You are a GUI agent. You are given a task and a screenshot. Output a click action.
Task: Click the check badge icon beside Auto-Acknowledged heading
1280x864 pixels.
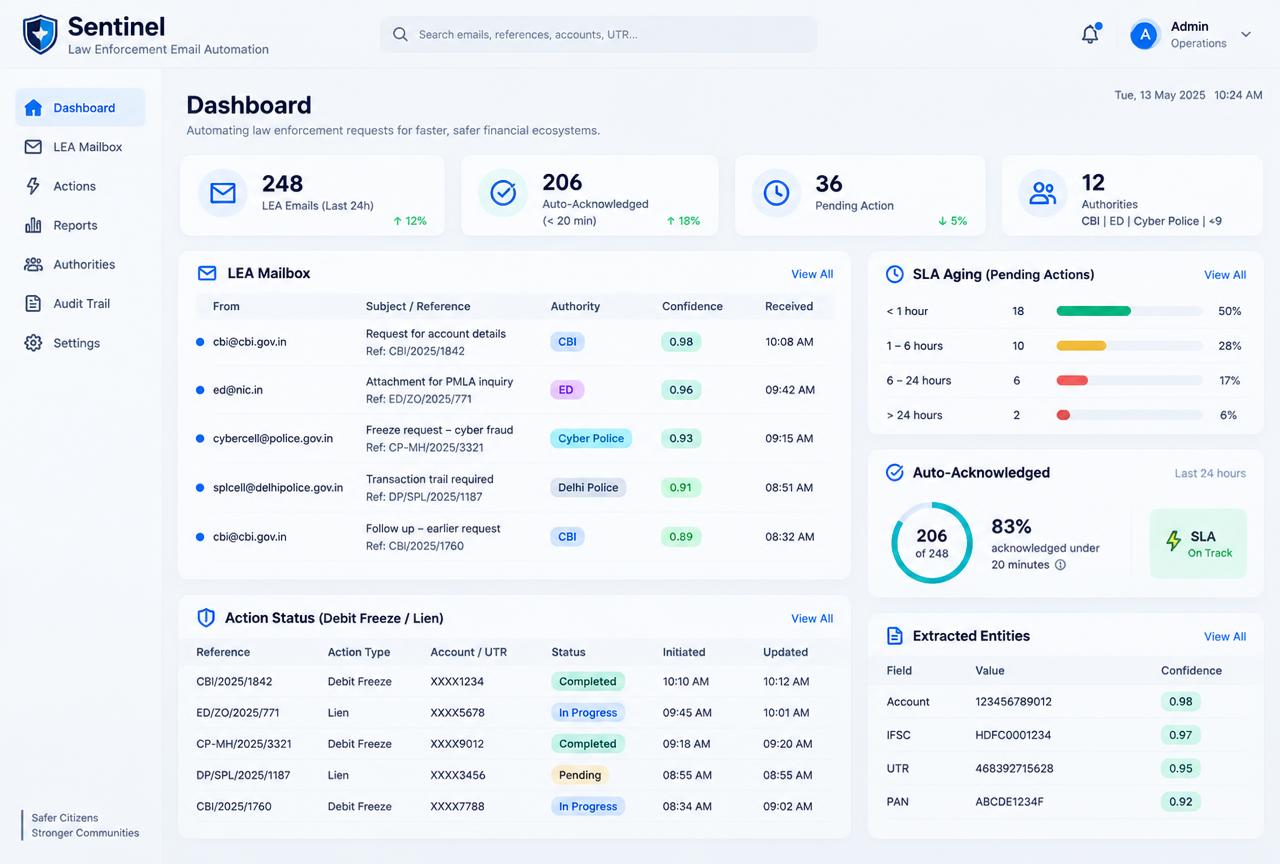pos(895,472)
